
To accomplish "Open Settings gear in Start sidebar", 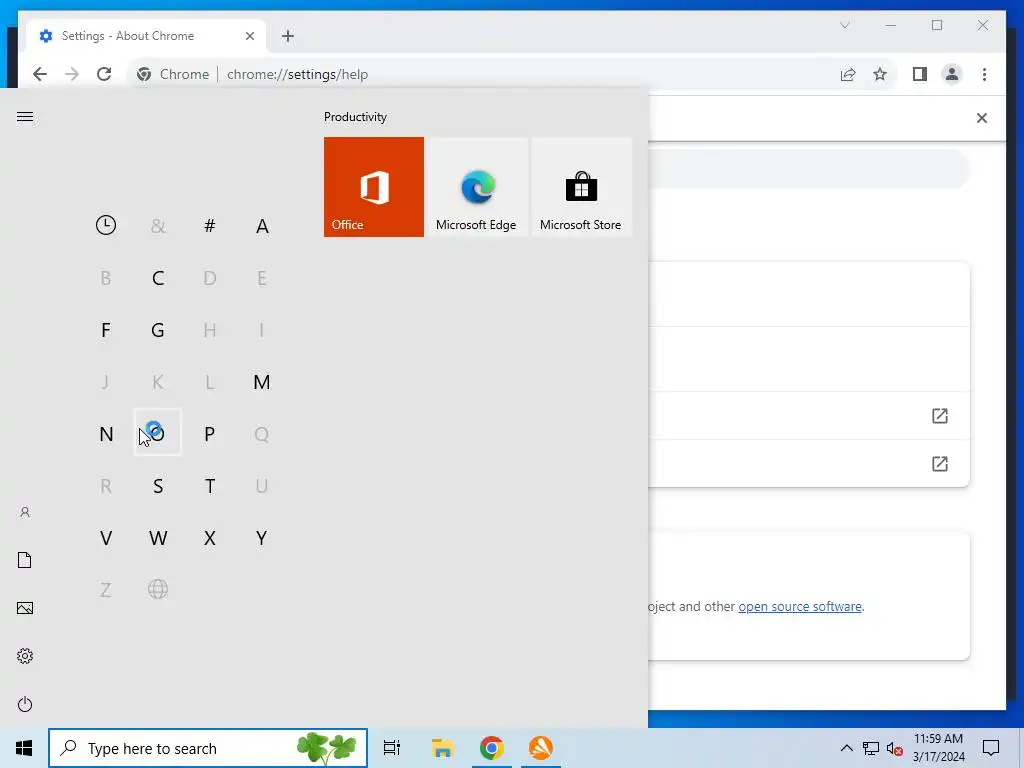I will pyautogui.click(x=25, y=656).
